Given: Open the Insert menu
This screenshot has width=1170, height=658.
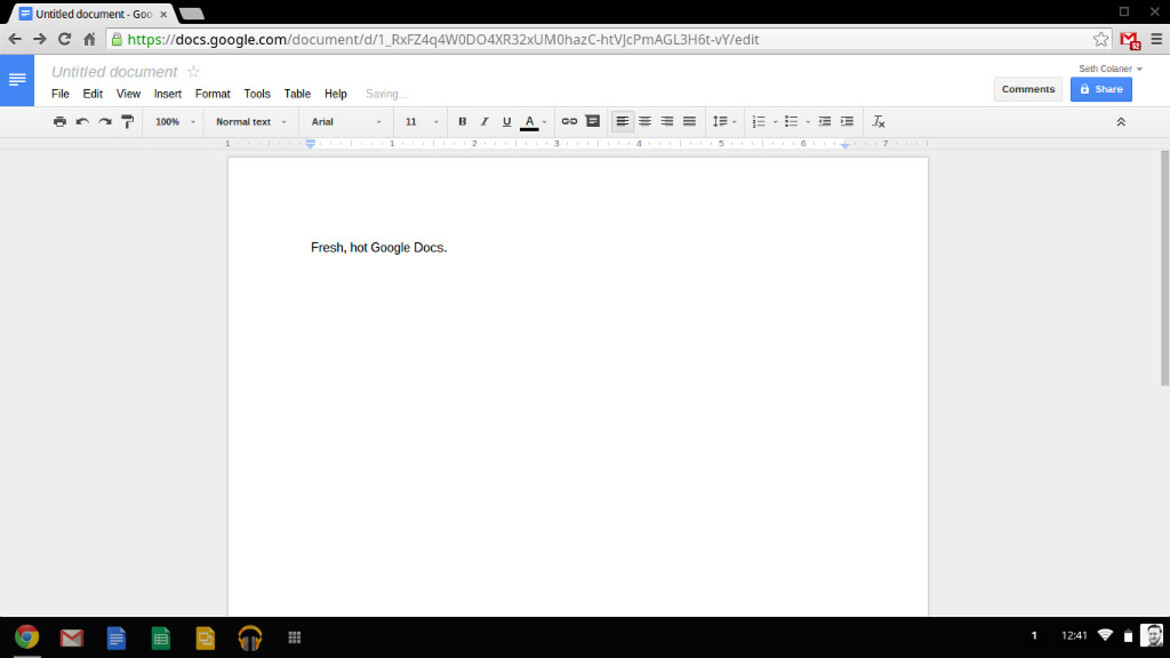Looking at the screenshot, I should coord(168,94).
